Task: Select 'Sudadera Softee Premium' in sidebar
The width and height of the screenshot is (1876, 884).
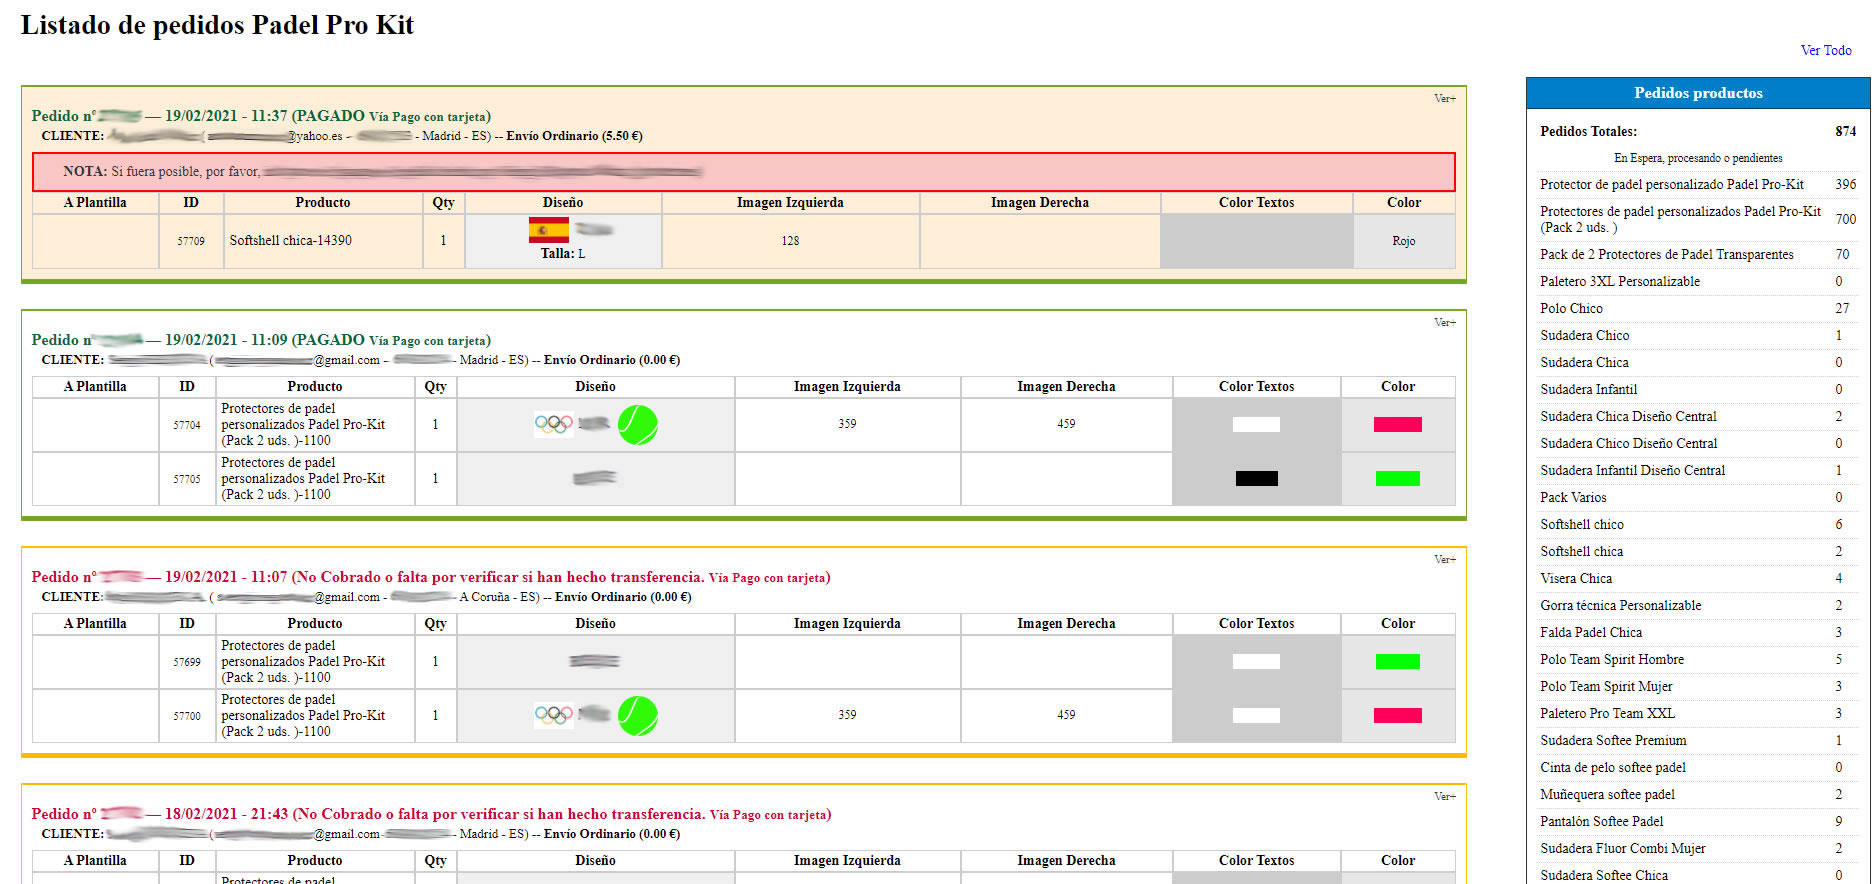Action: coord(1698,740)
